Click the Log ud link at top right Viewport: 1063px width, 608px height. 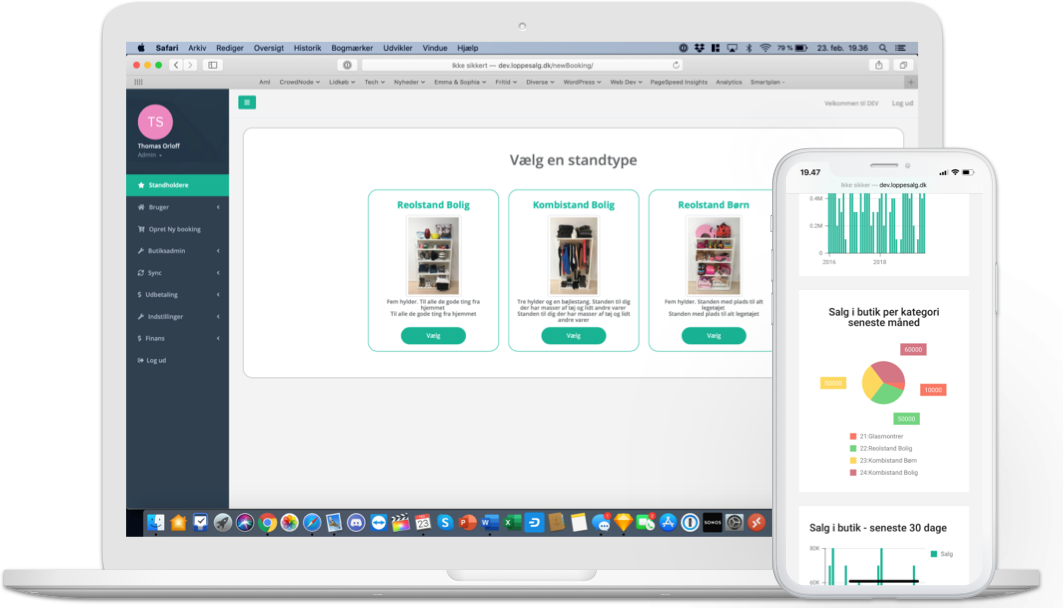pyautogui.click(x=902, y=103)
